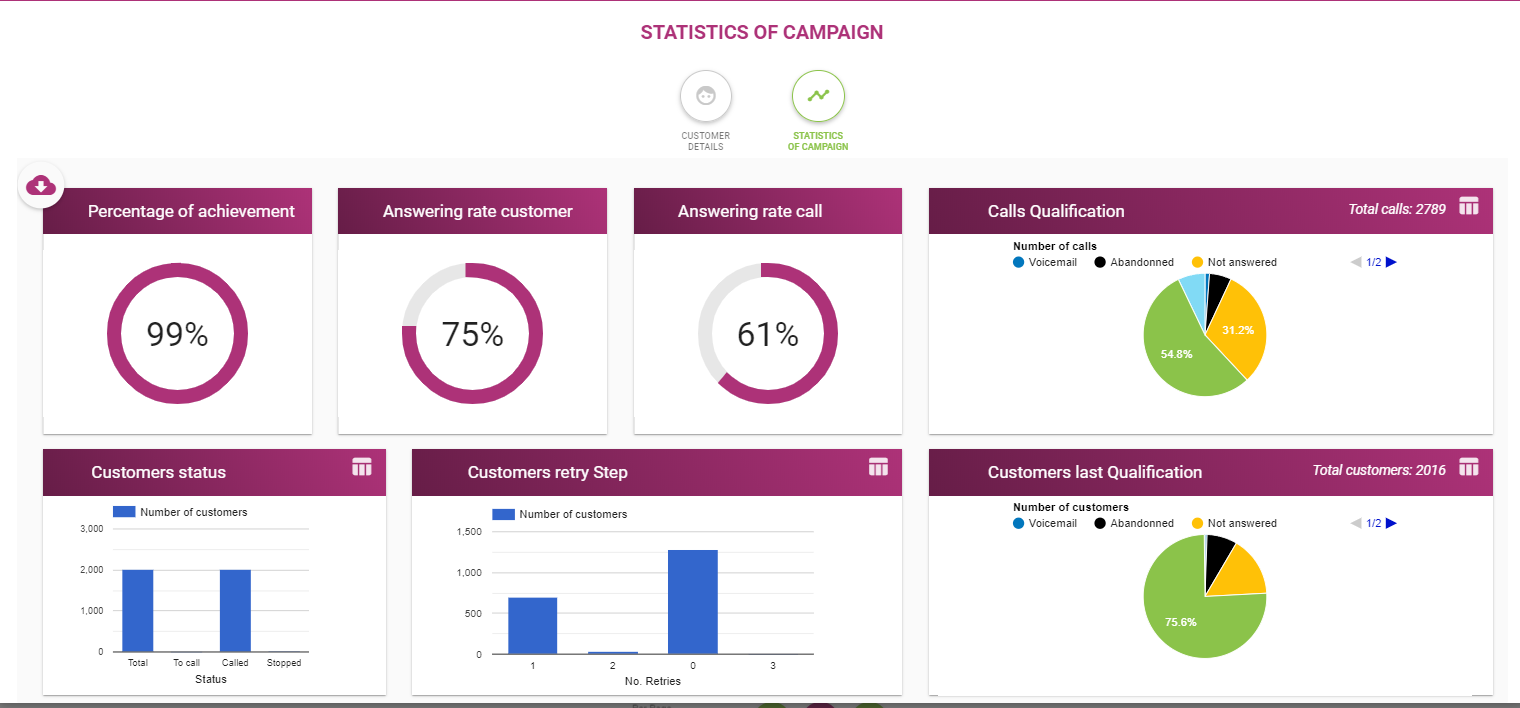
Task: Click the 'STATISTICS OF CAMPAIGN' page heading
Action: point(762,32)
